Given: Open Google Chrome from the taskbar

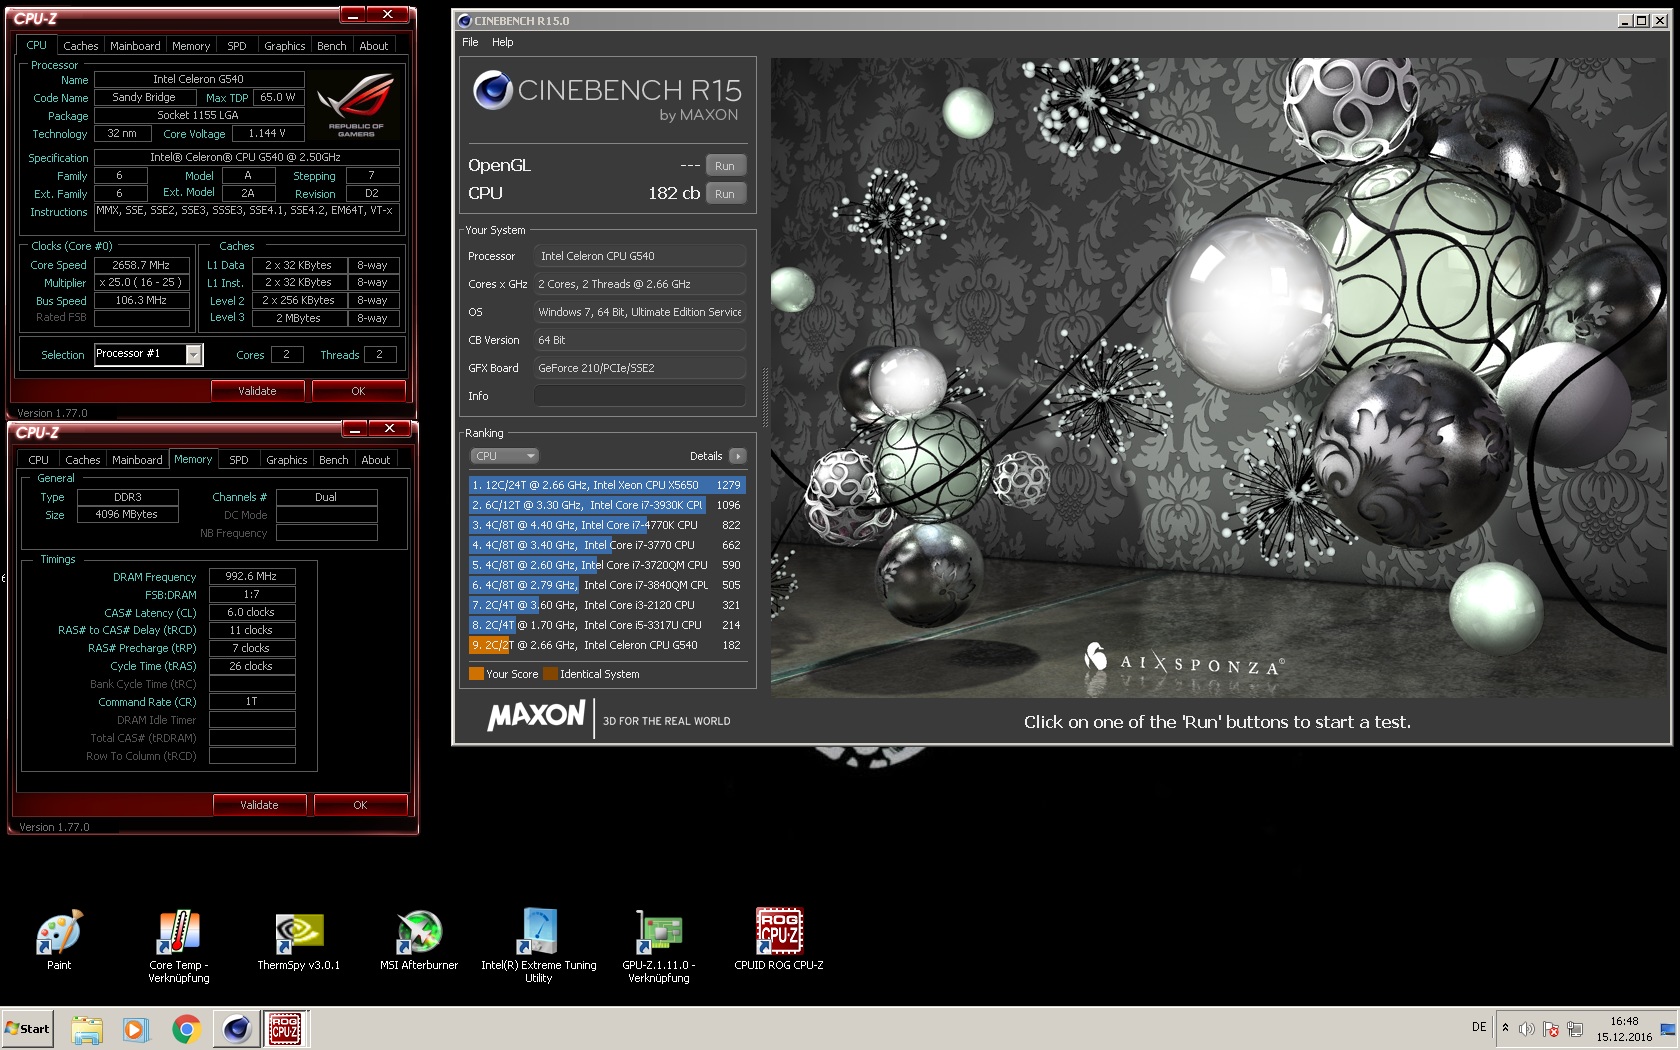Looking at the screenshot, I should (186, 1029).
